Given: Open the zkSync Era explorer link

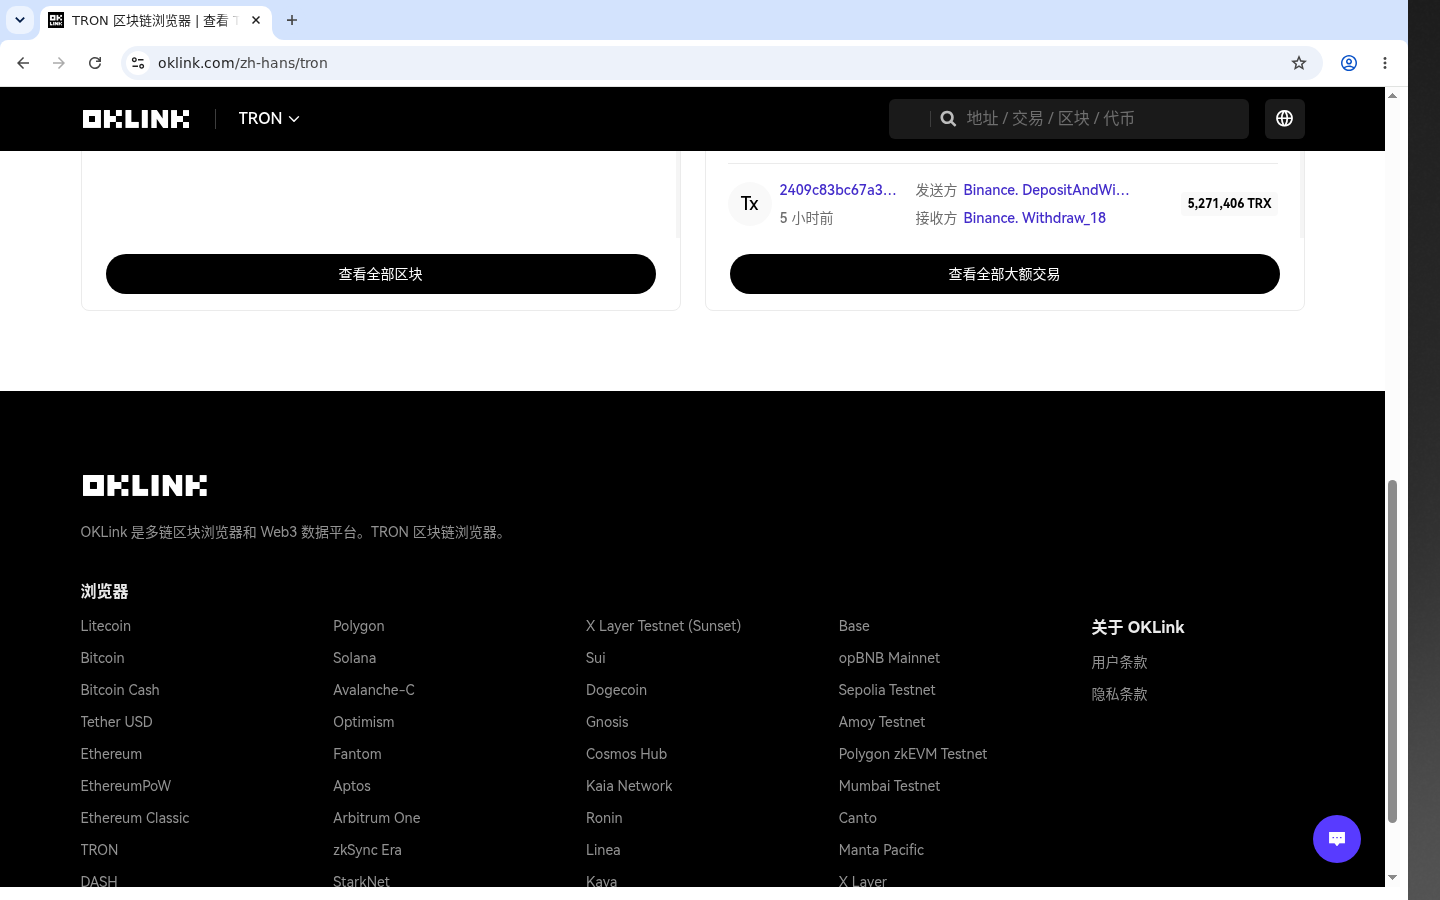Looking at the screenshot, I should pyautogui.click(x=367, y=850).
